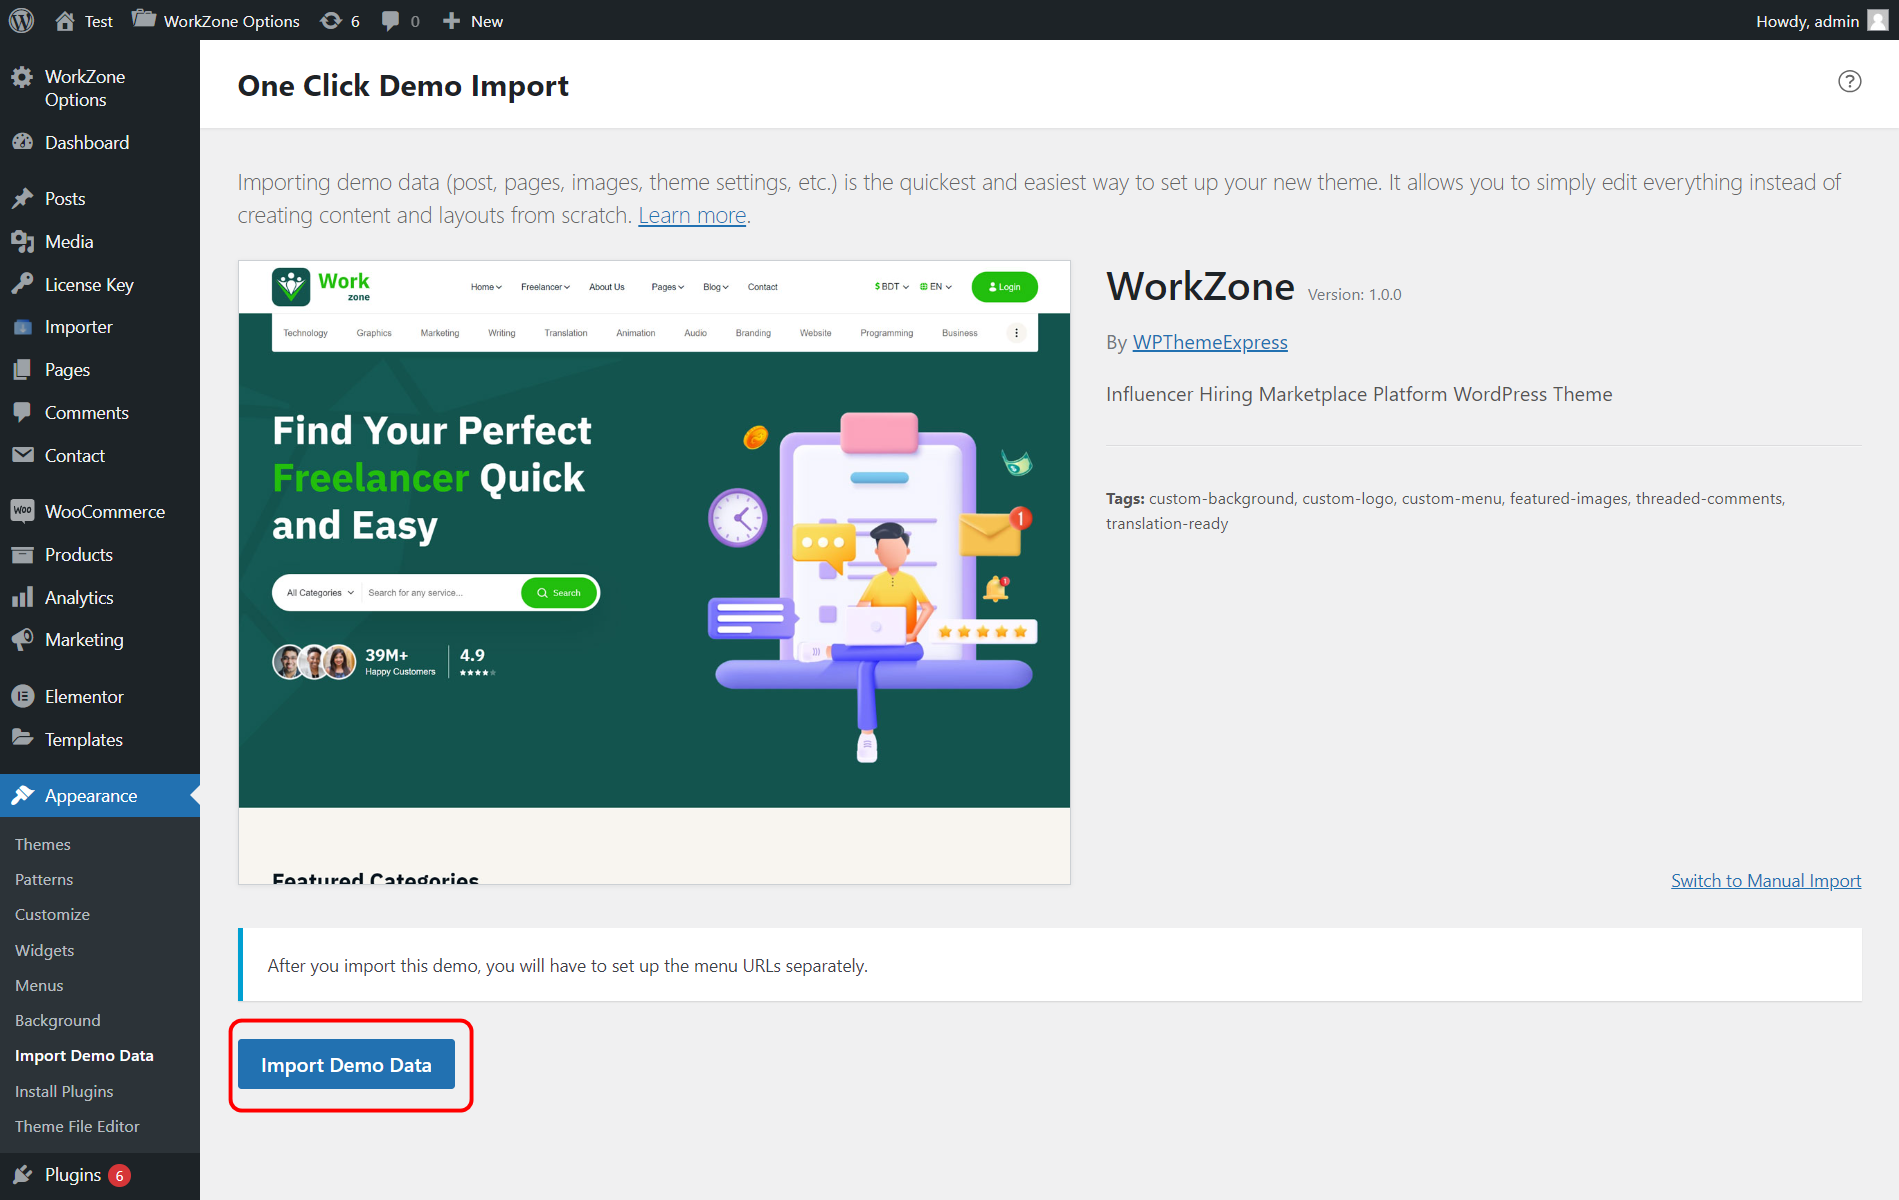This screenshot has width=1899, height=1200.
Task: Open WorkZone Options in the admin bar
Action: [x=216, y=20]
